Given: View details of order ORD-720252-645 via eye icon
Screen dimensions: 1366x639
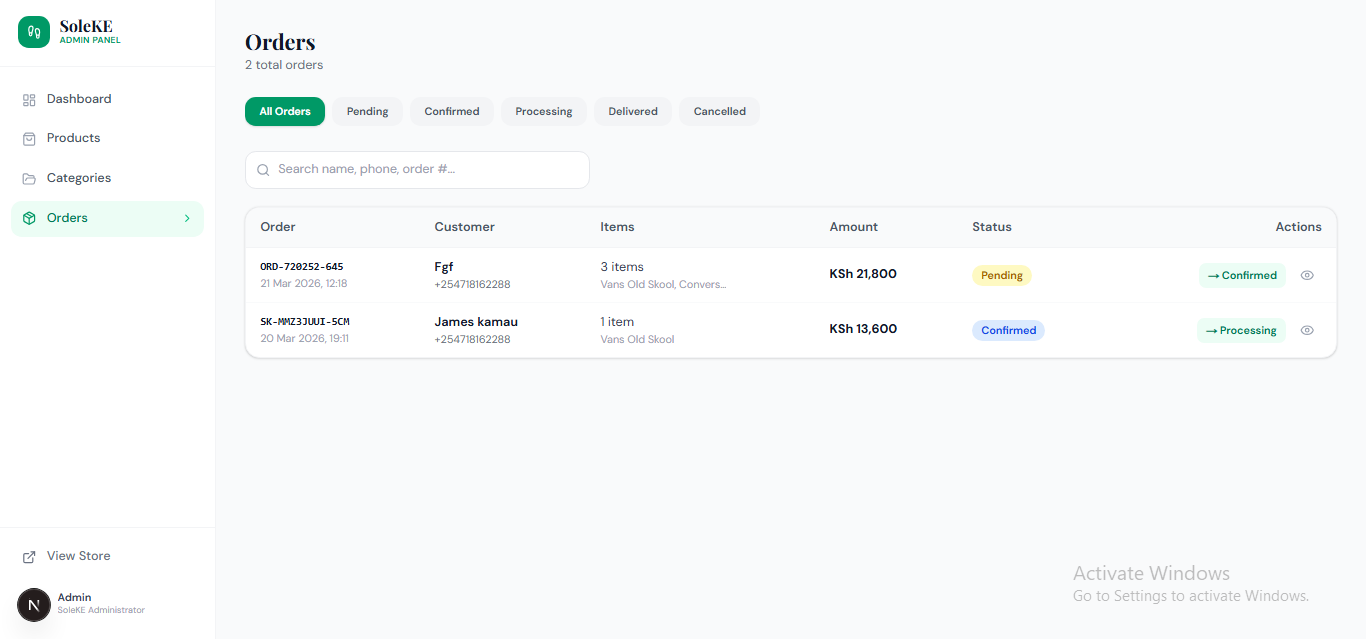Looking at the screenshot, I should (1307, 275).
